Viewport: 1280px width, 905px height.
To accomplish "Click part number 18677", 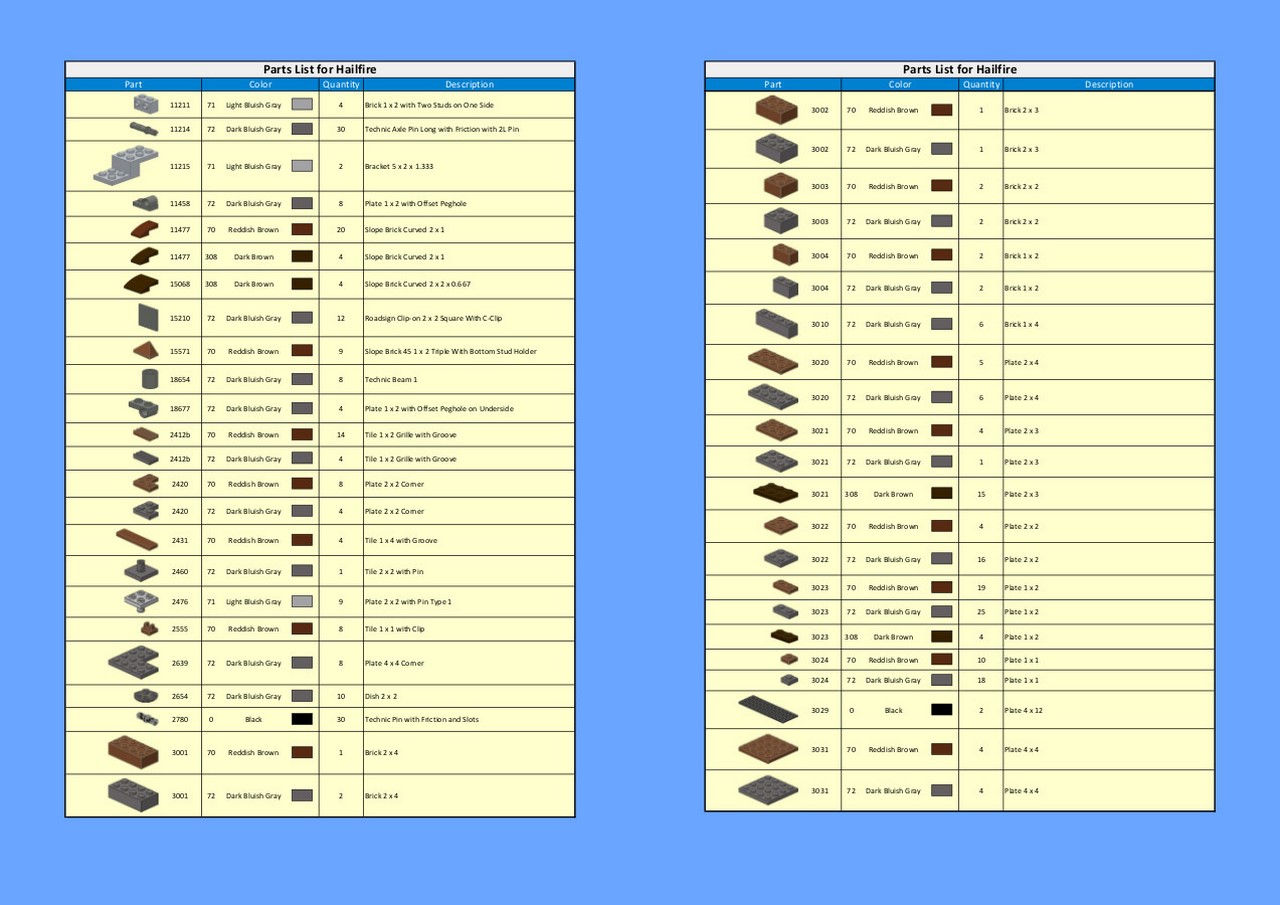I will 180,408.
